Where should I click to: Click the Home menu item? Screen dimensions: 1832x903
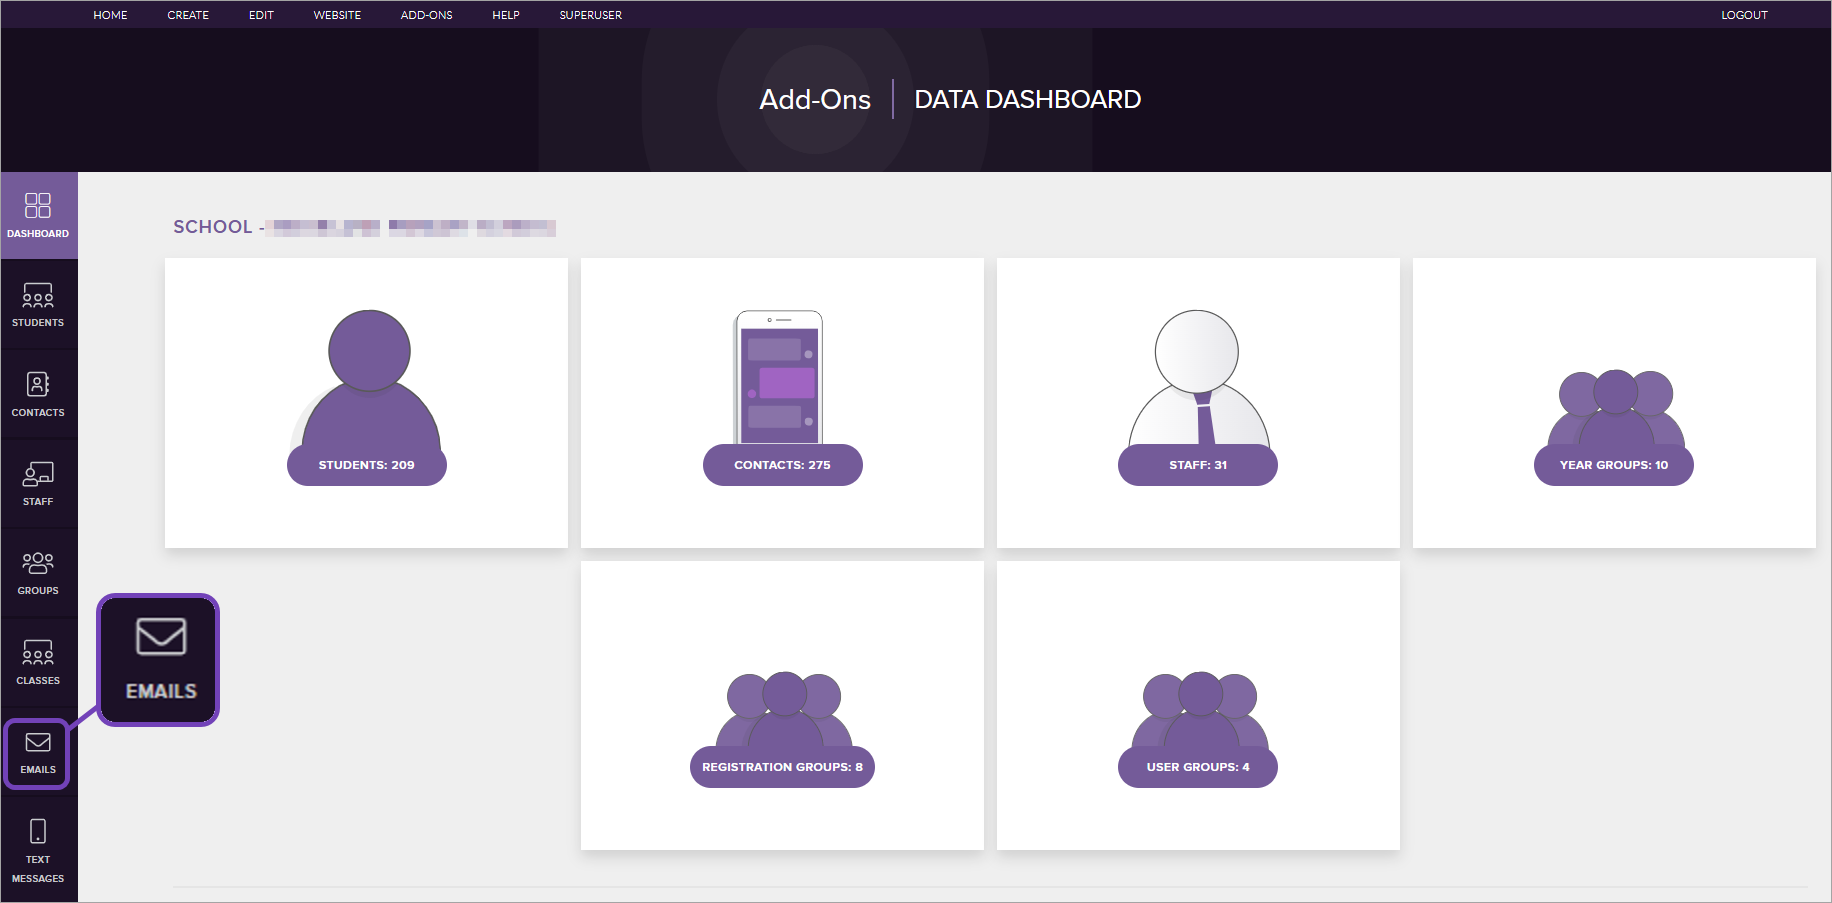(x=110, y=15)
